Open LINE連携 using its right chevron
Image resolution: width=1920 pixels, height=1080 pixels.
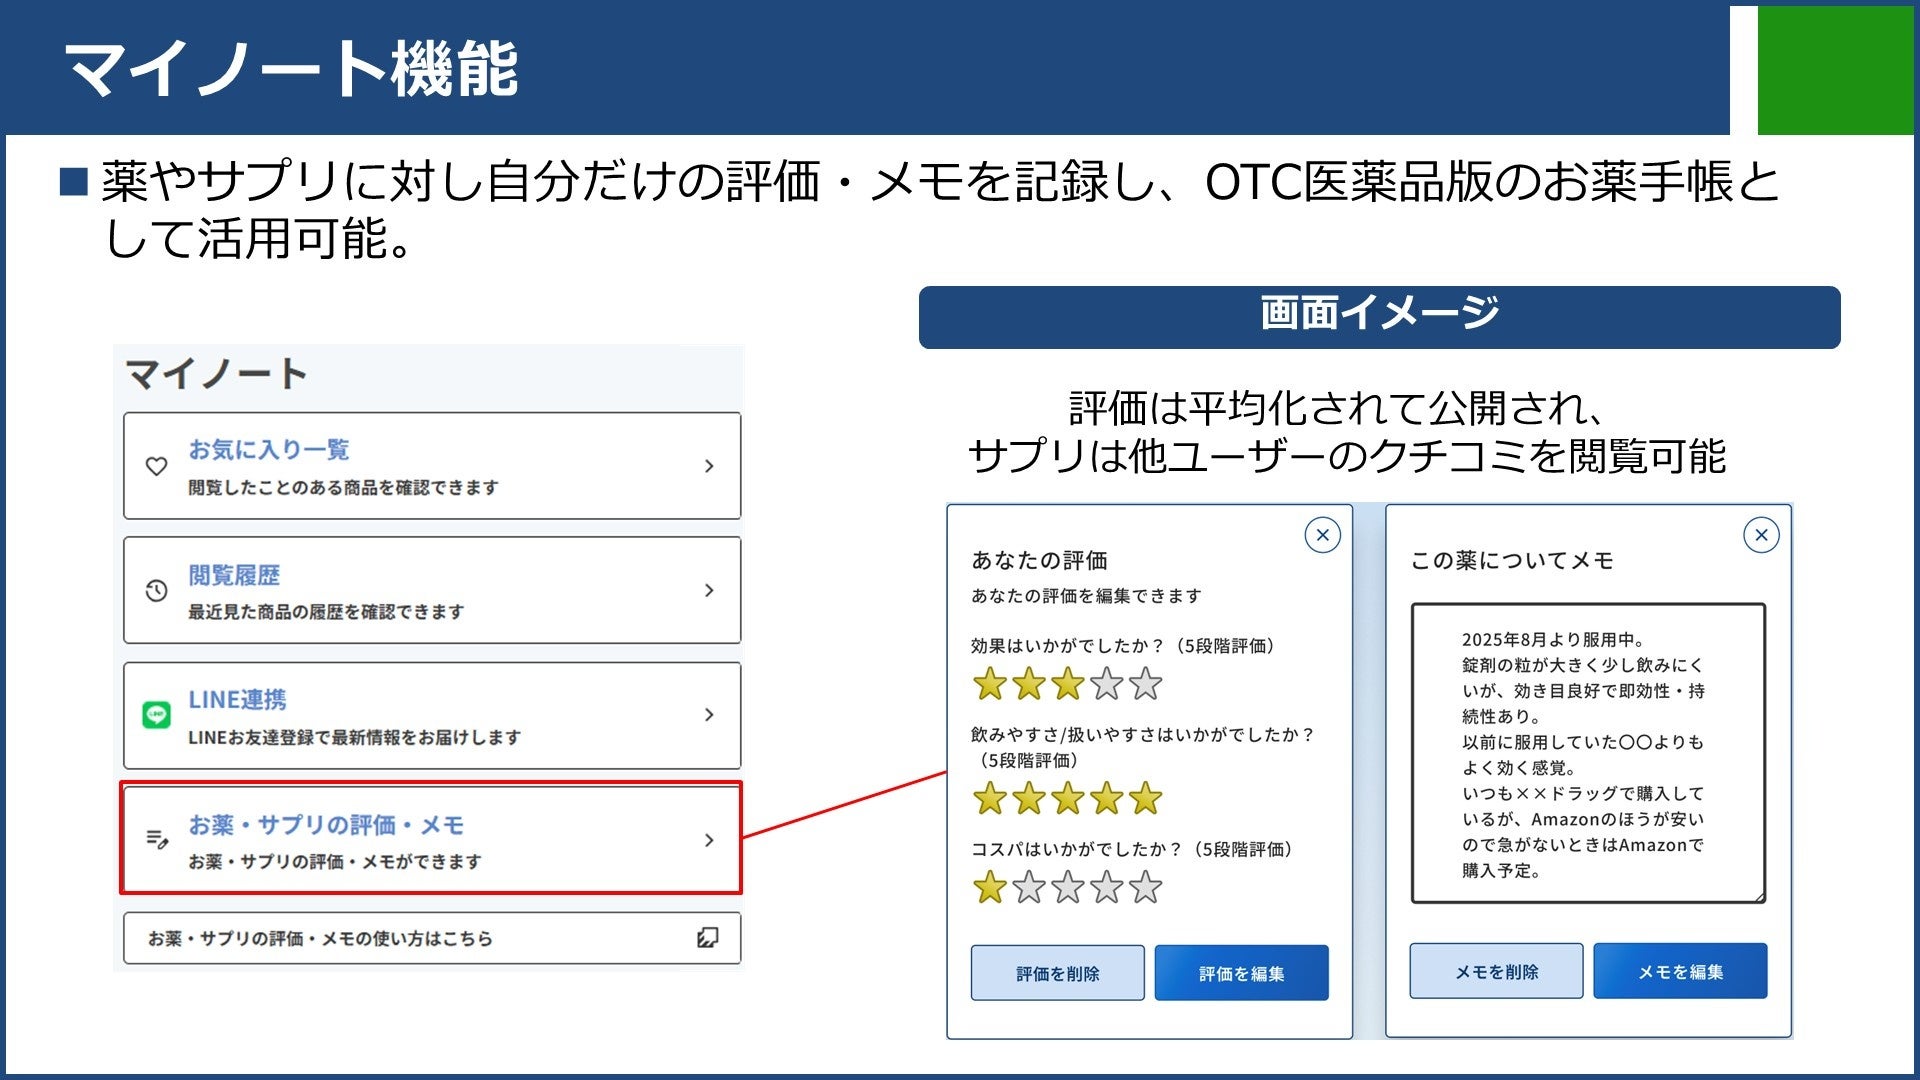click(709, 715)
